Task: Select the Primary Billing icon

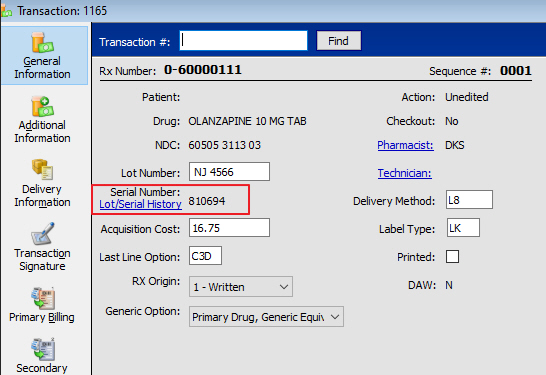Action: coord(42,298)
